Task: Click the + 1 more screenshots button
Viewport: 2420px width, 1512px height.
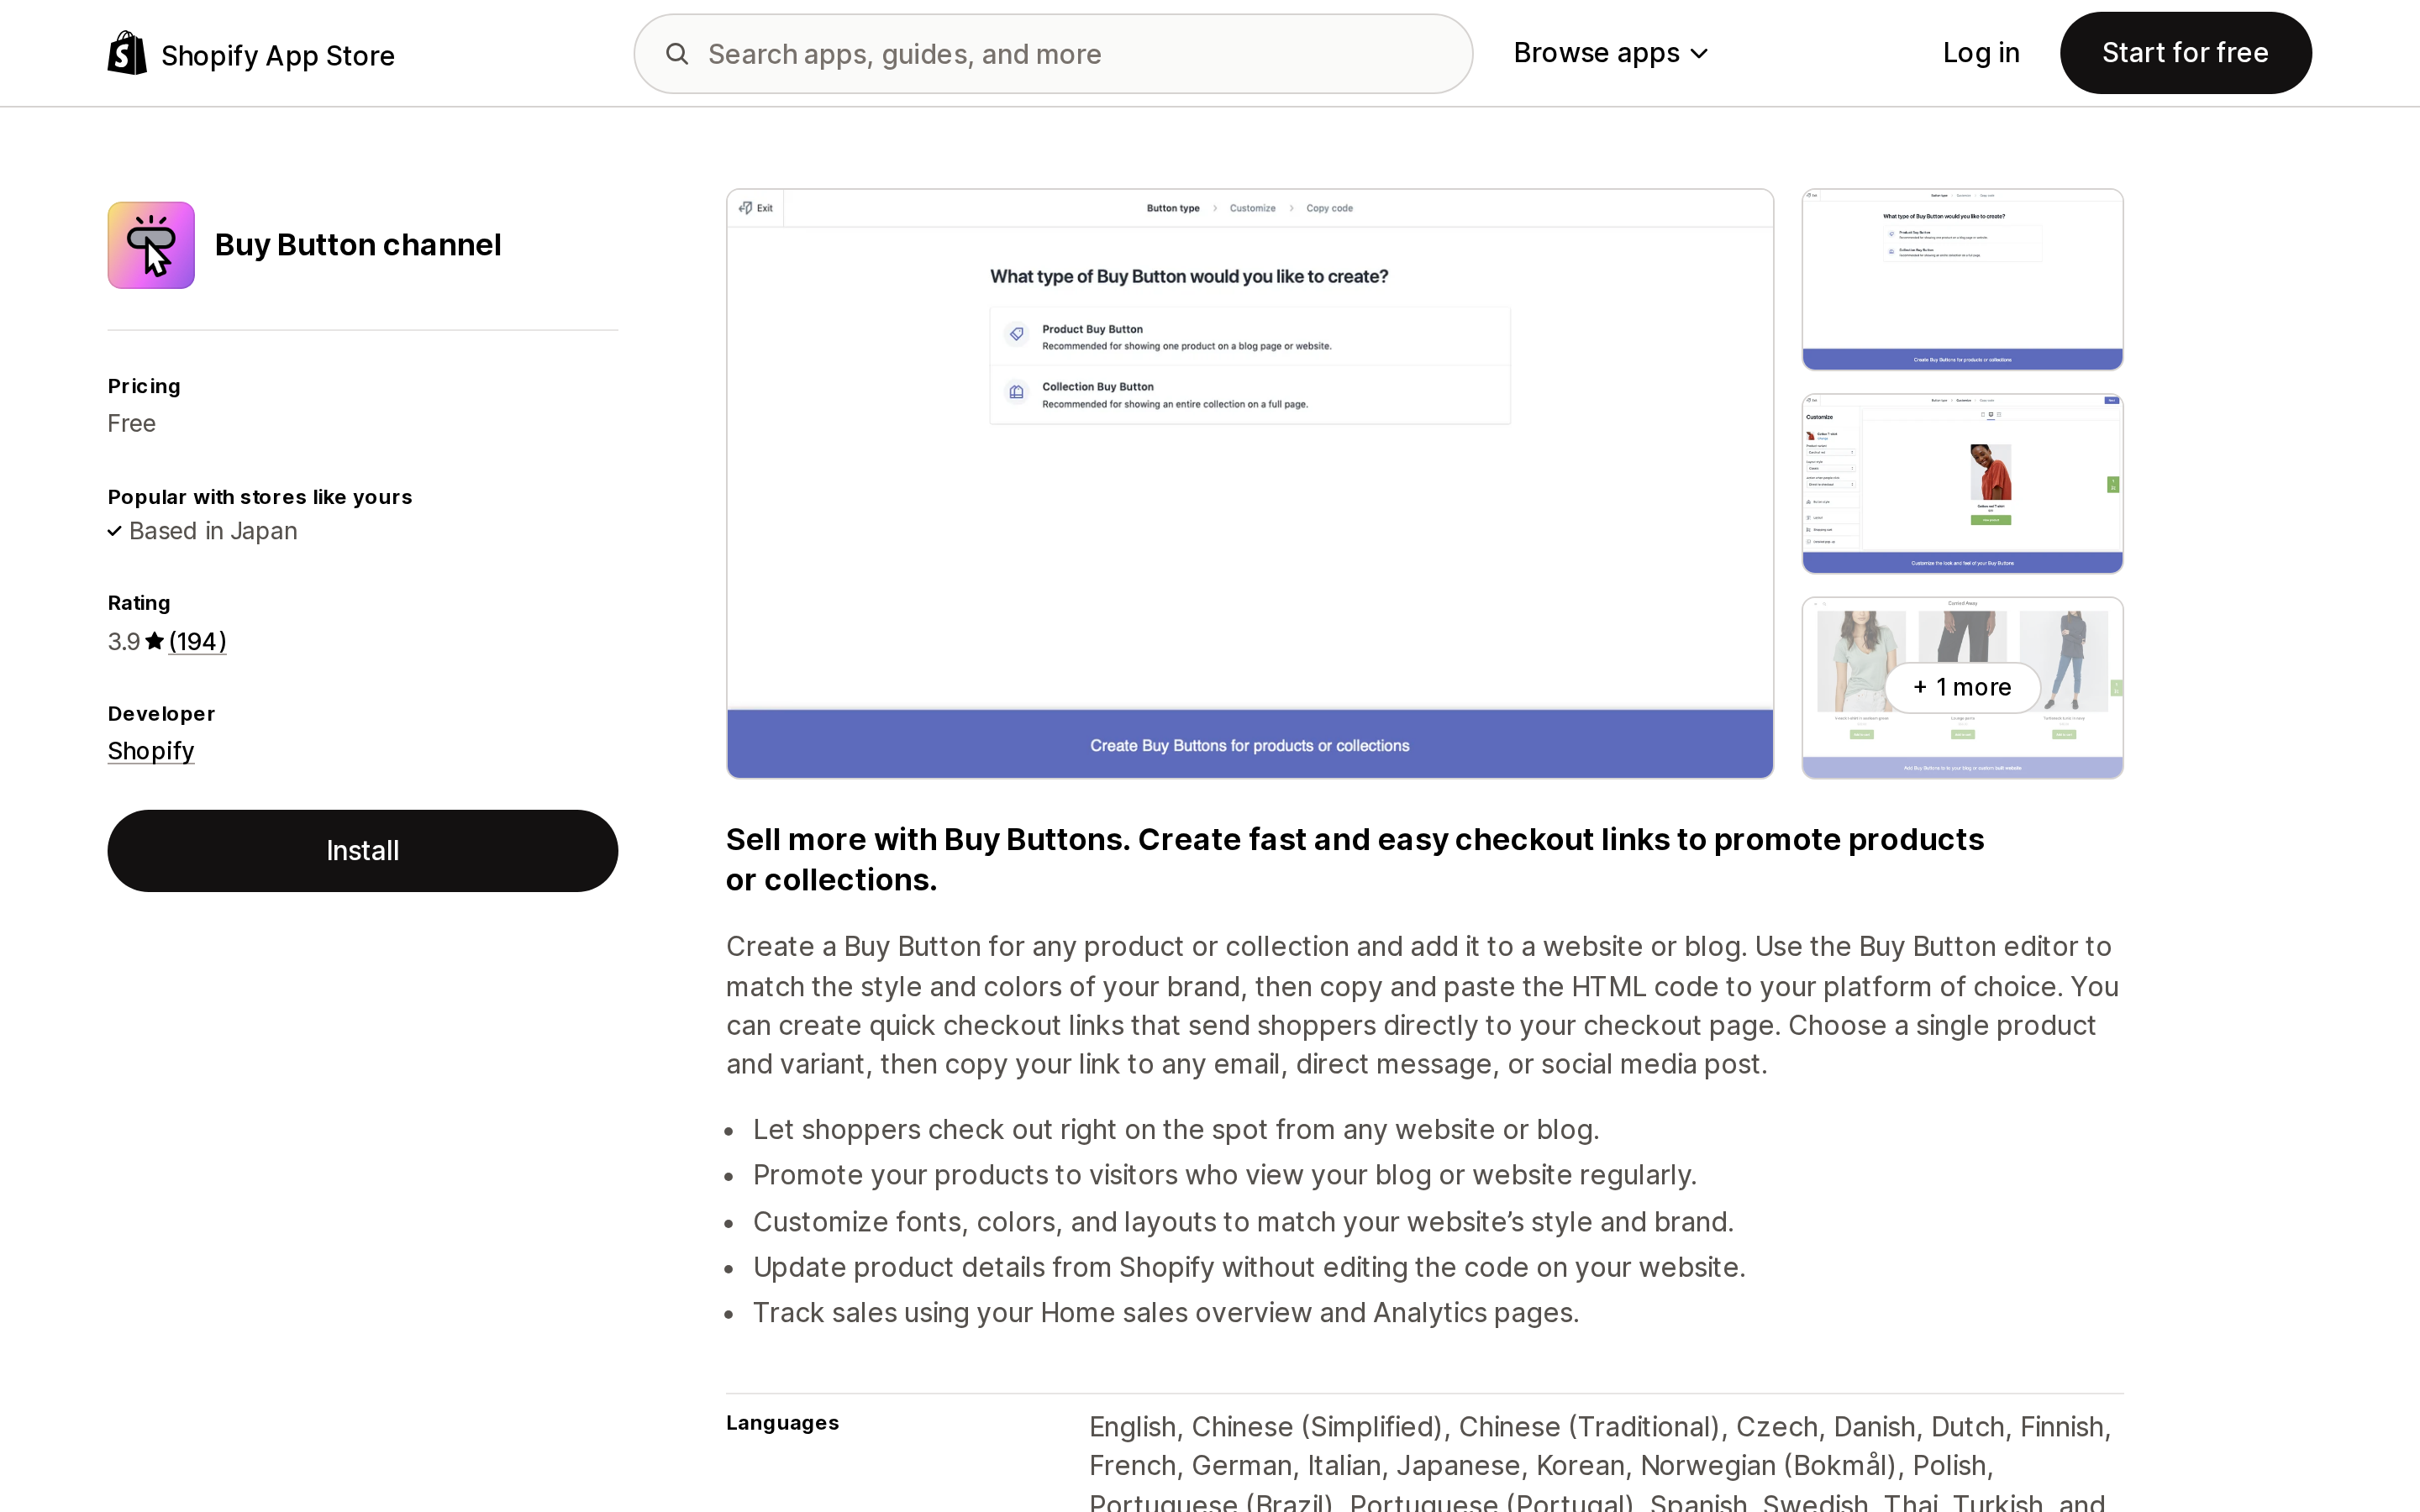Action: point(1962,687)
